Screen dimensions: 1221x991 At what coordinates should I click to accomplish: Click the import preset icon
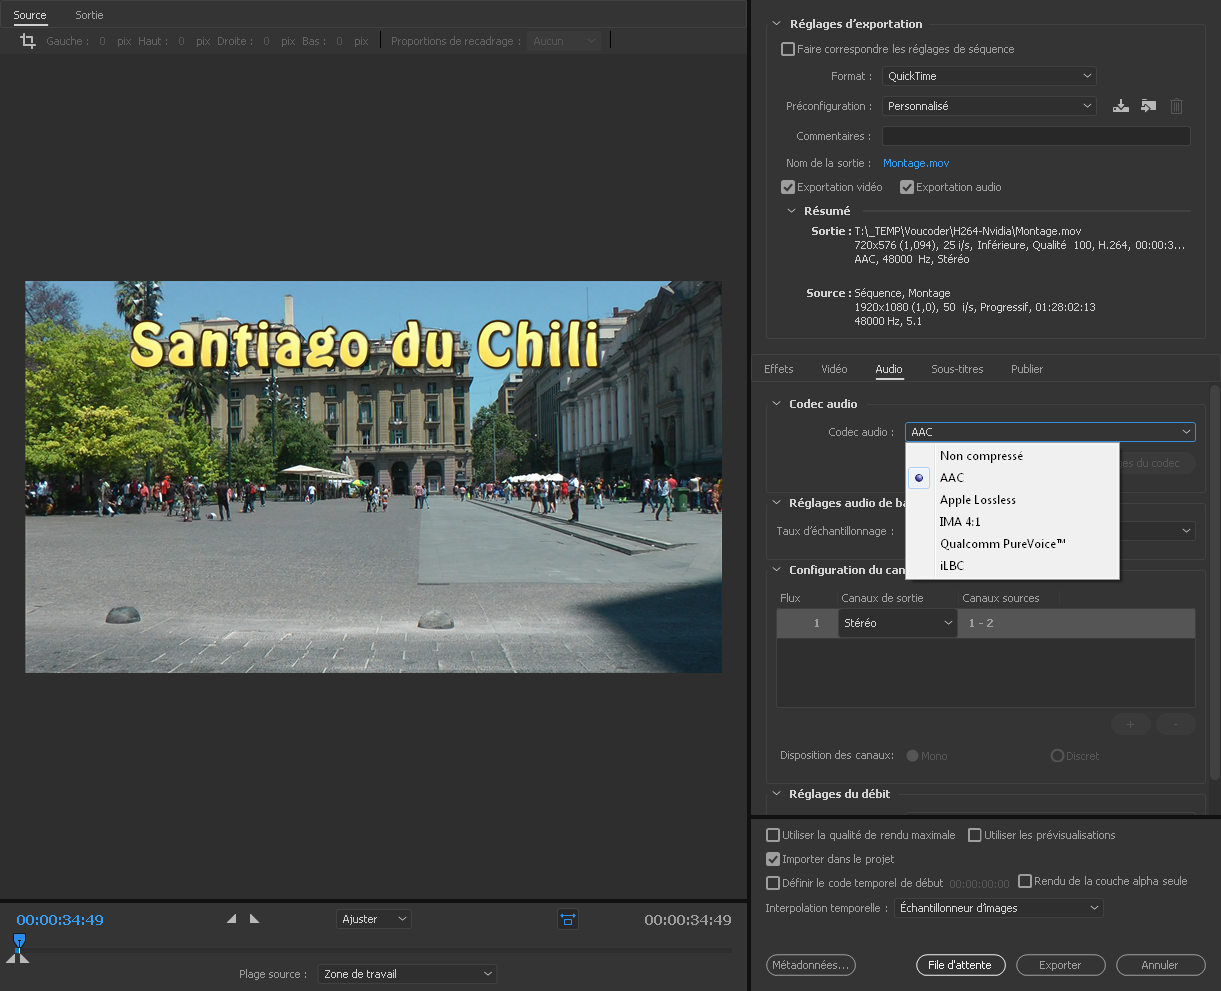[x=1148, y=106]
